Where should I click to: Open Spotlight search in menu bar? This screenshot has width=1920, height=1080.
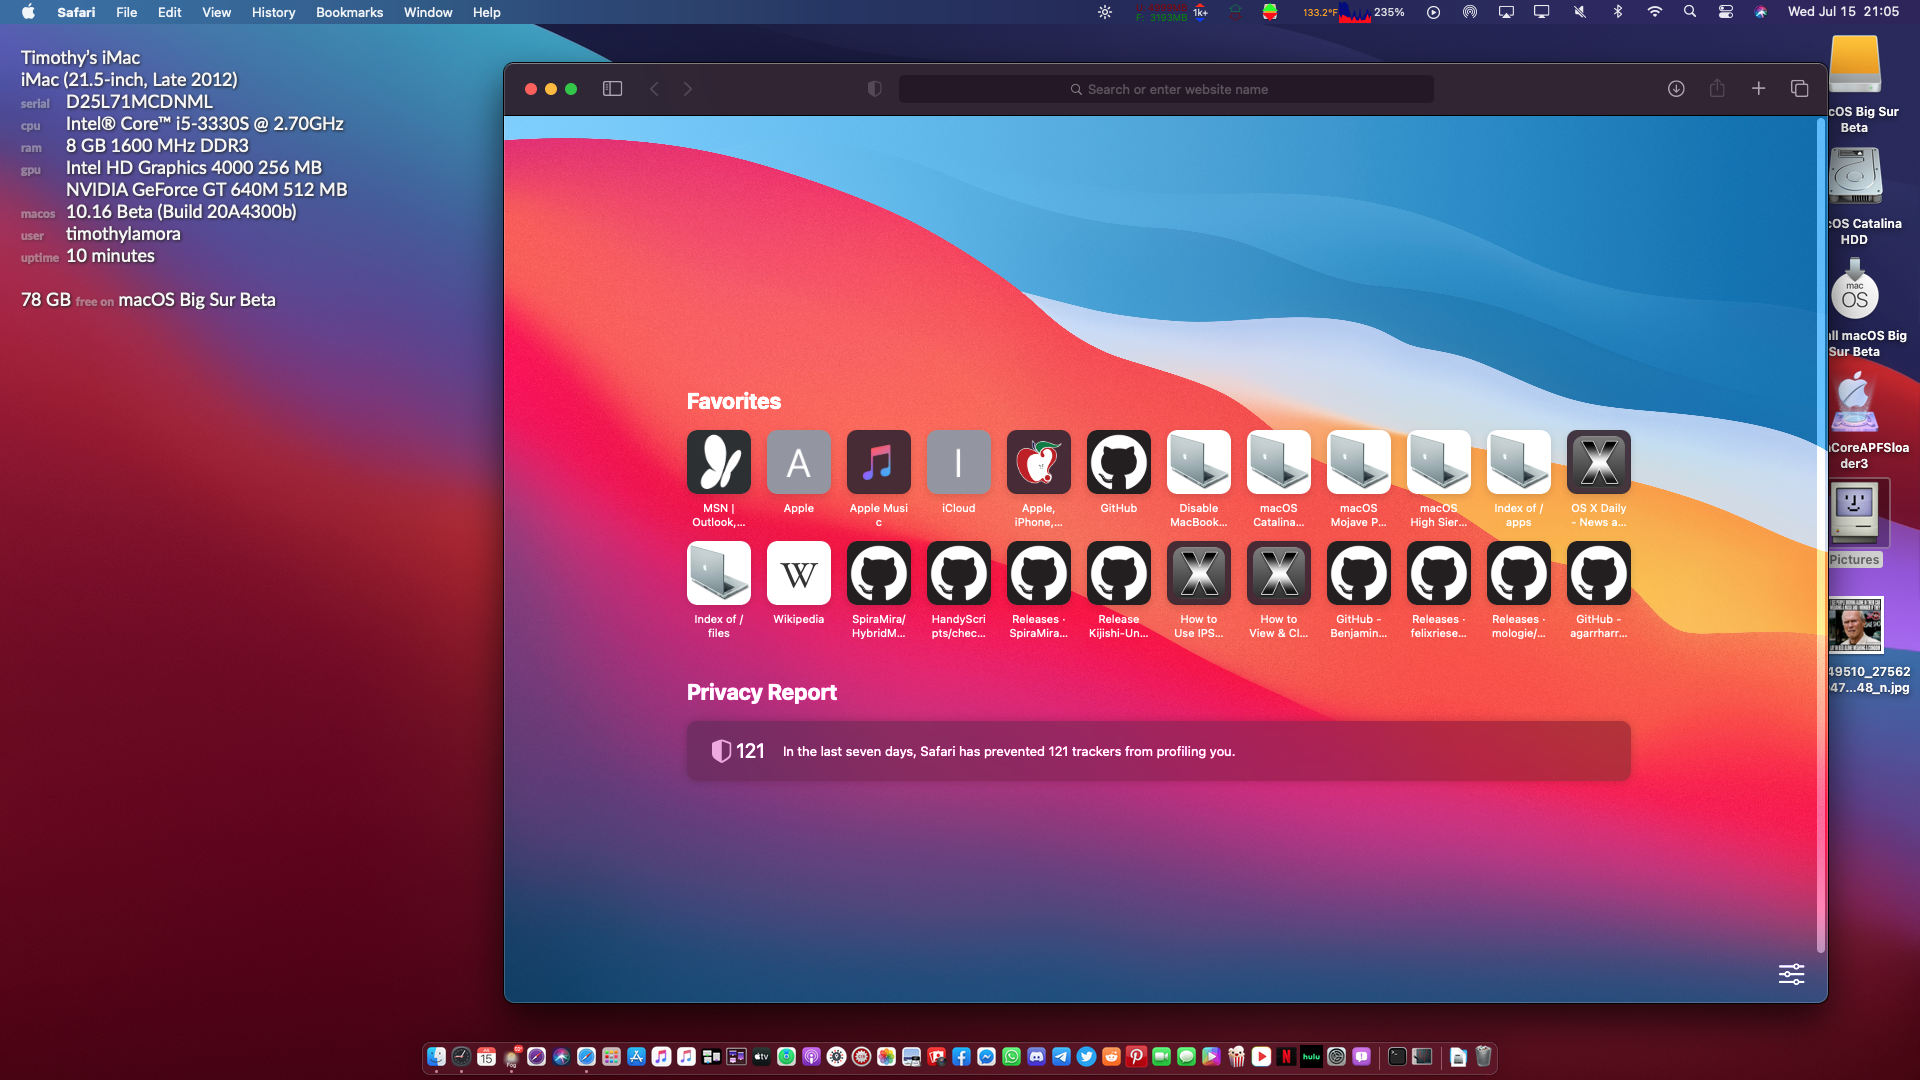coord(1690,12)
